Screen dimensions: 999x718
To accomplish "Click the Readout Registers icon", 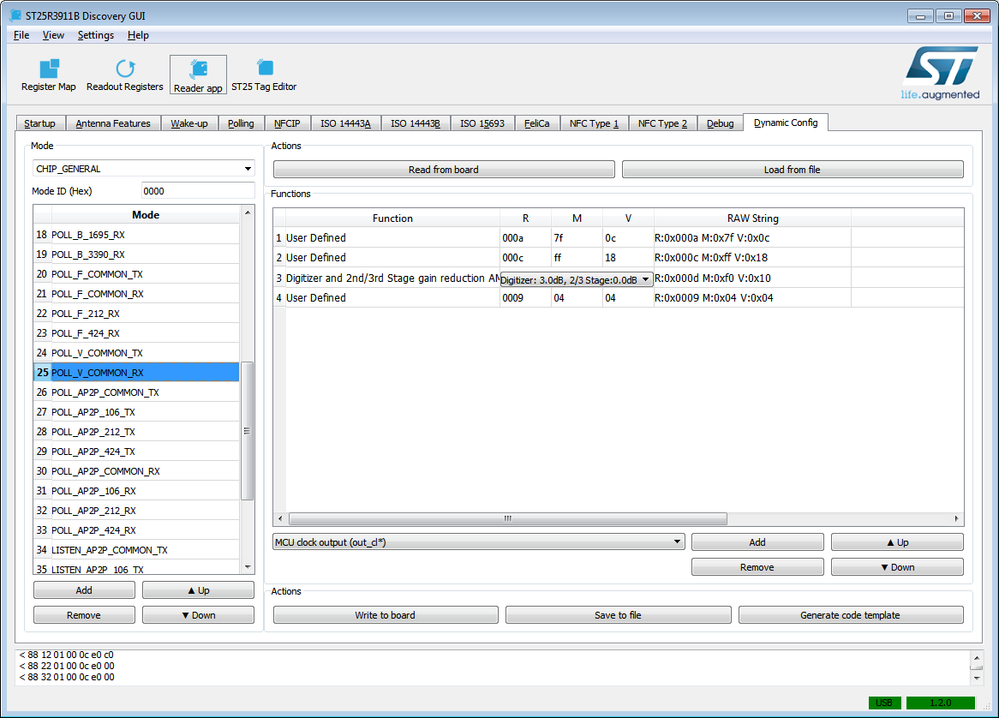I will tap(125, 75).
